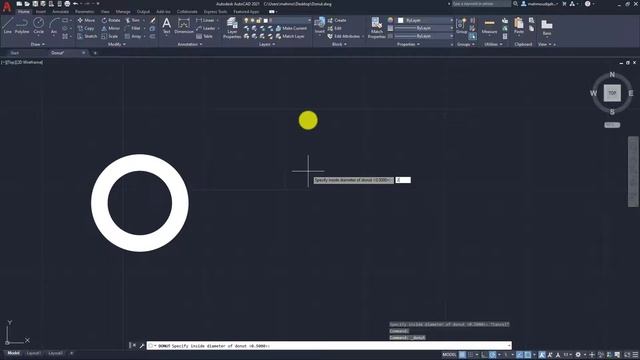This screenshot has height=360, width=640.
Task: Click the Leader tool
Action: (x=206, y=28)
